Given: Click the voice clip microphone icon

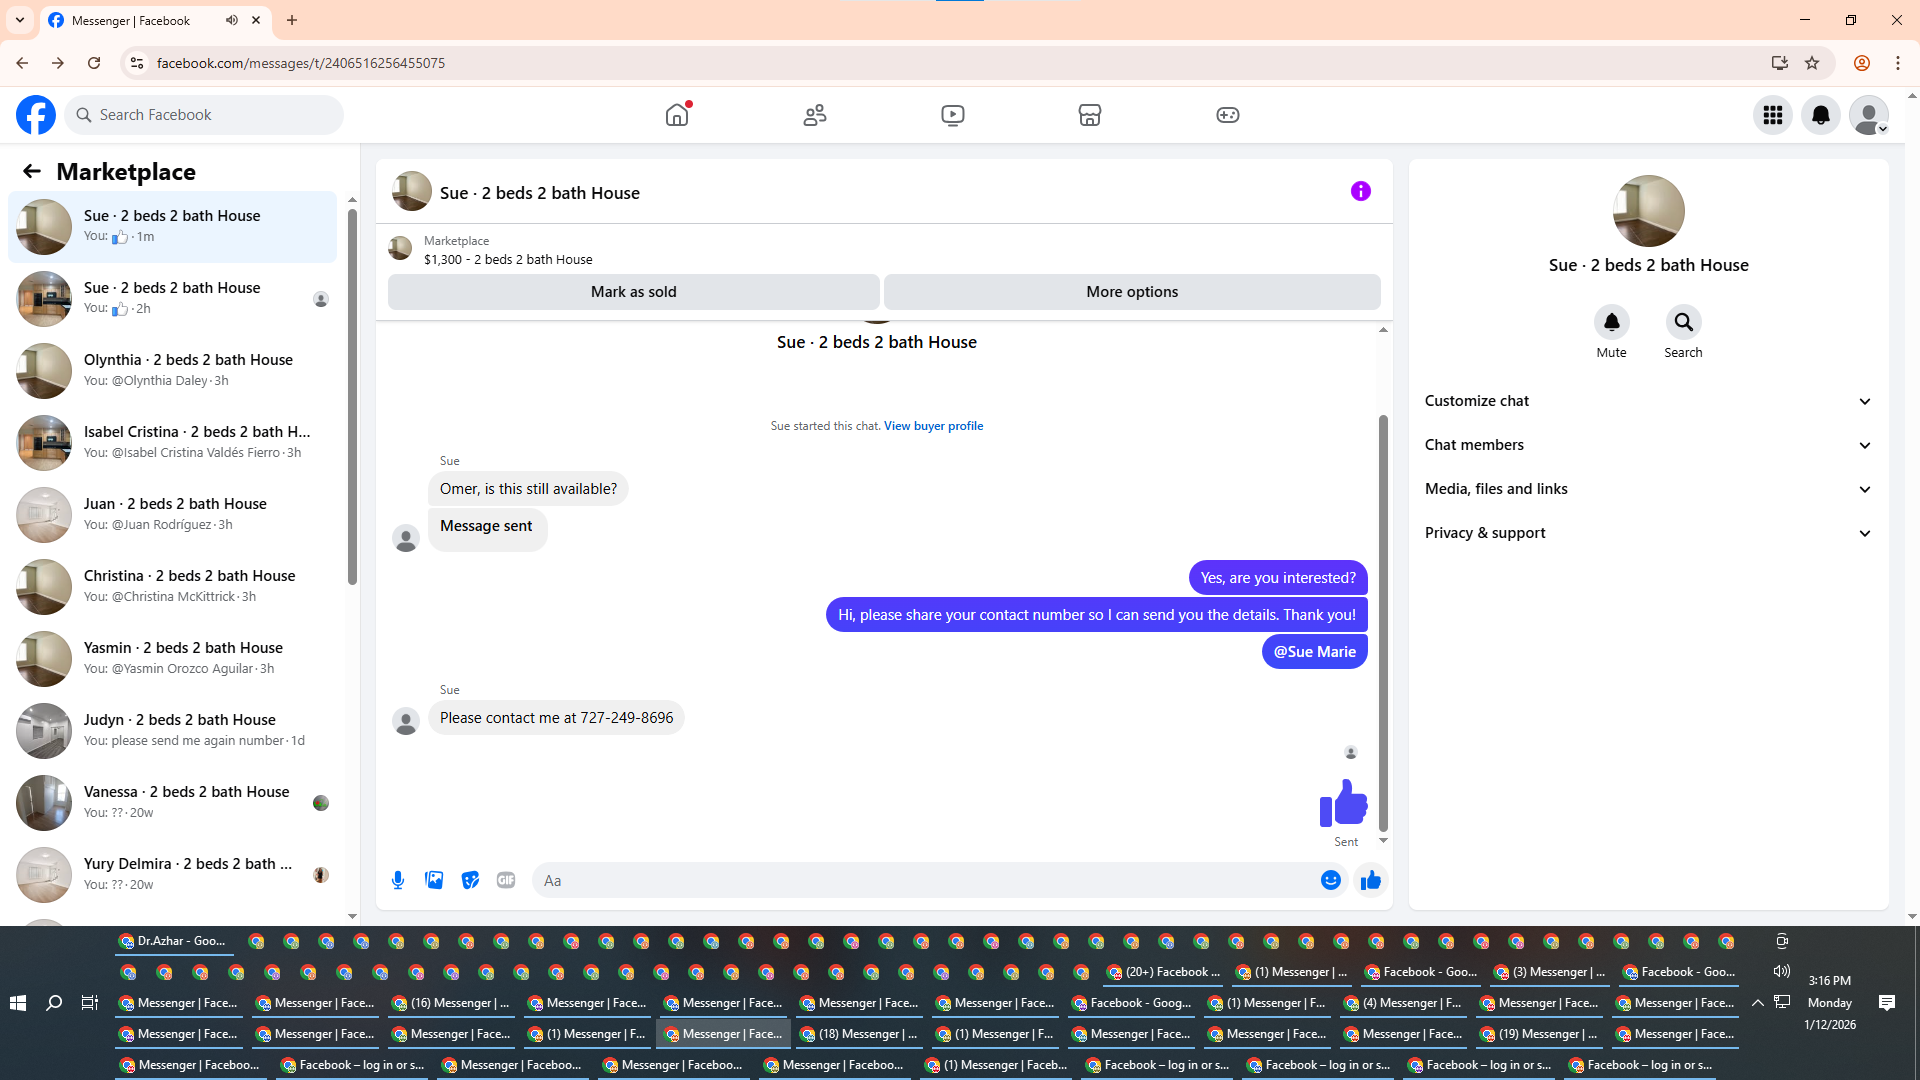Looking at the screenshot, I should [398, 880].
